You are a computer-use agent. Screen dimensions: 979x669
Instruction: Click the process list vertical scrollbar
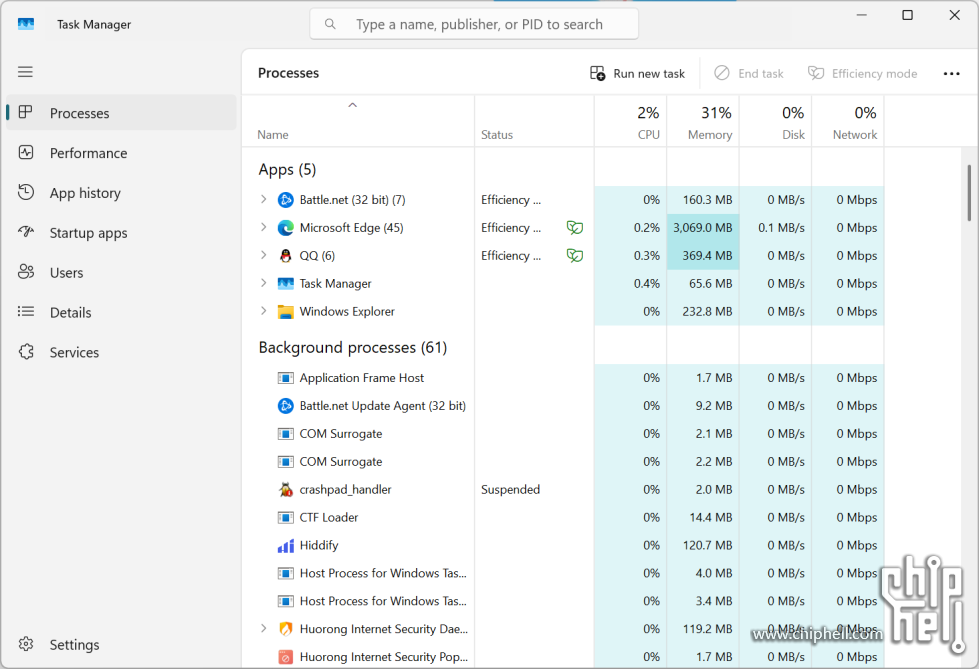tap(969, 193)
